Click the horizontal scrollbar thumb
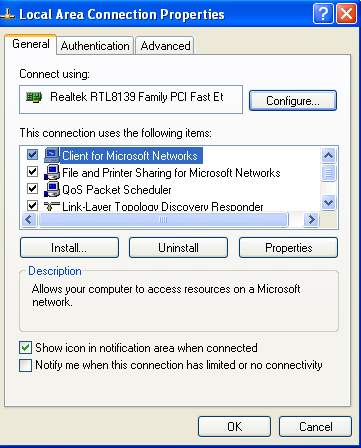 click(x=163, y=219)
